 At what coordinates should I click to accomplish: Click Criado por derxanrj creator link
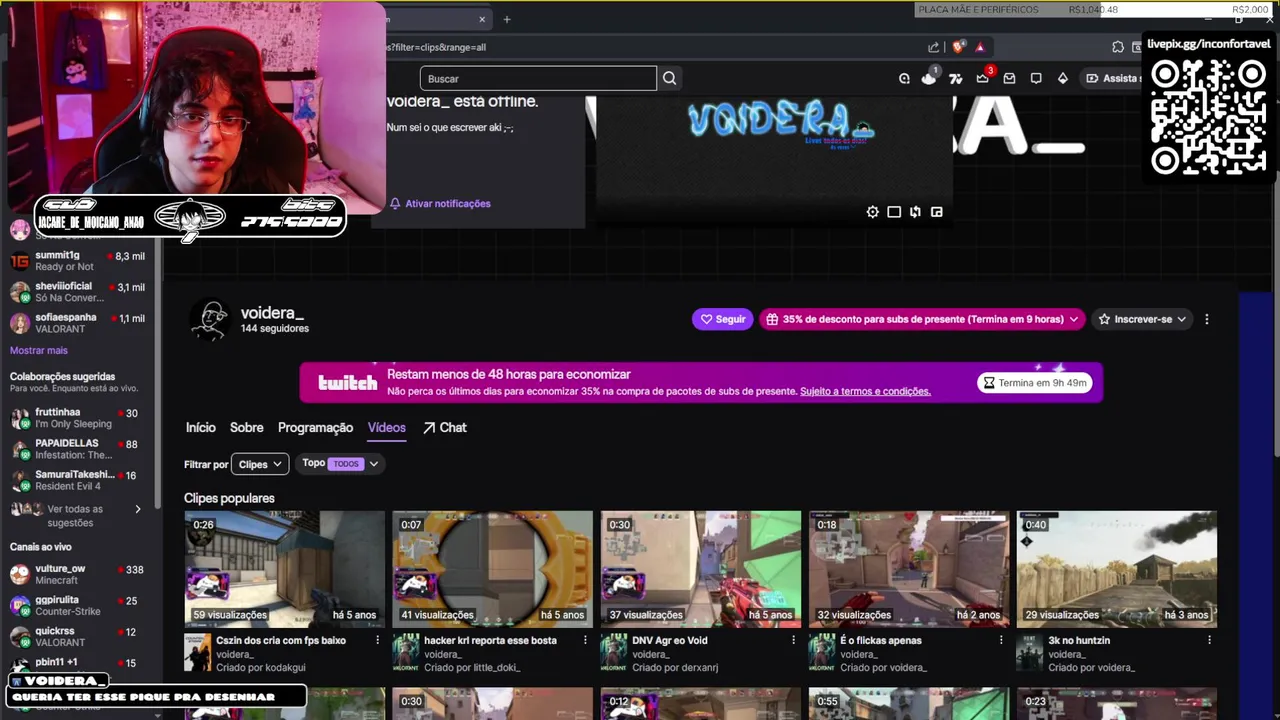tap(675, 667)
